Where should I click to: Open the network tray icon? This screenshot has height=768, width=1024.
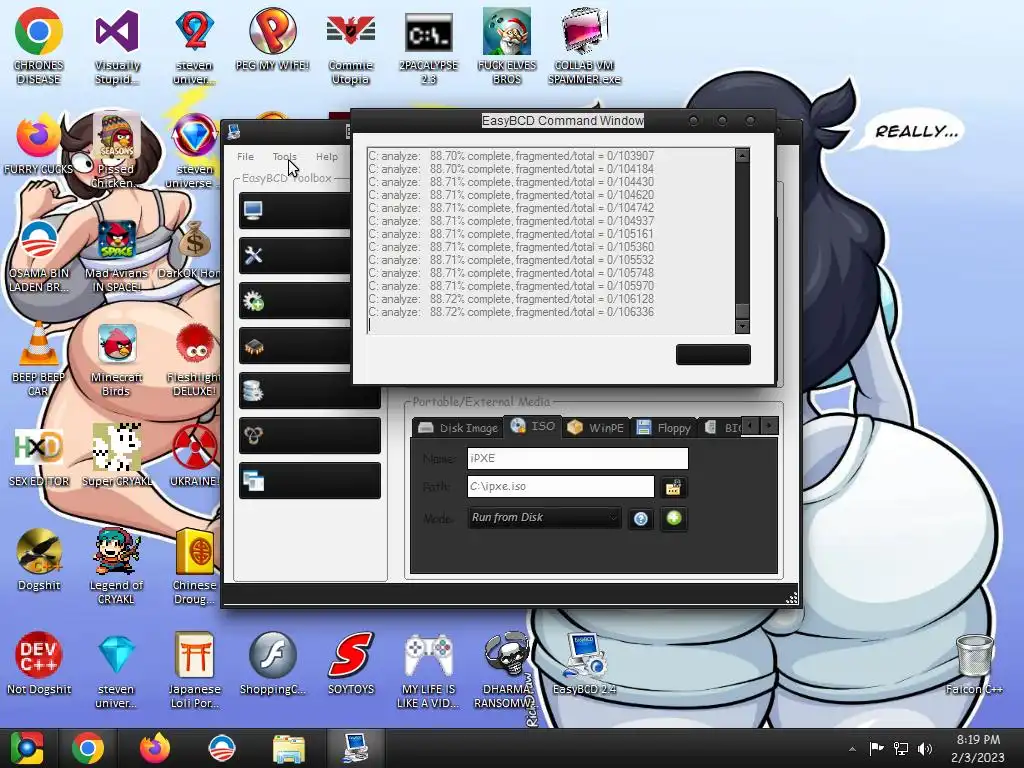point(901,748)
